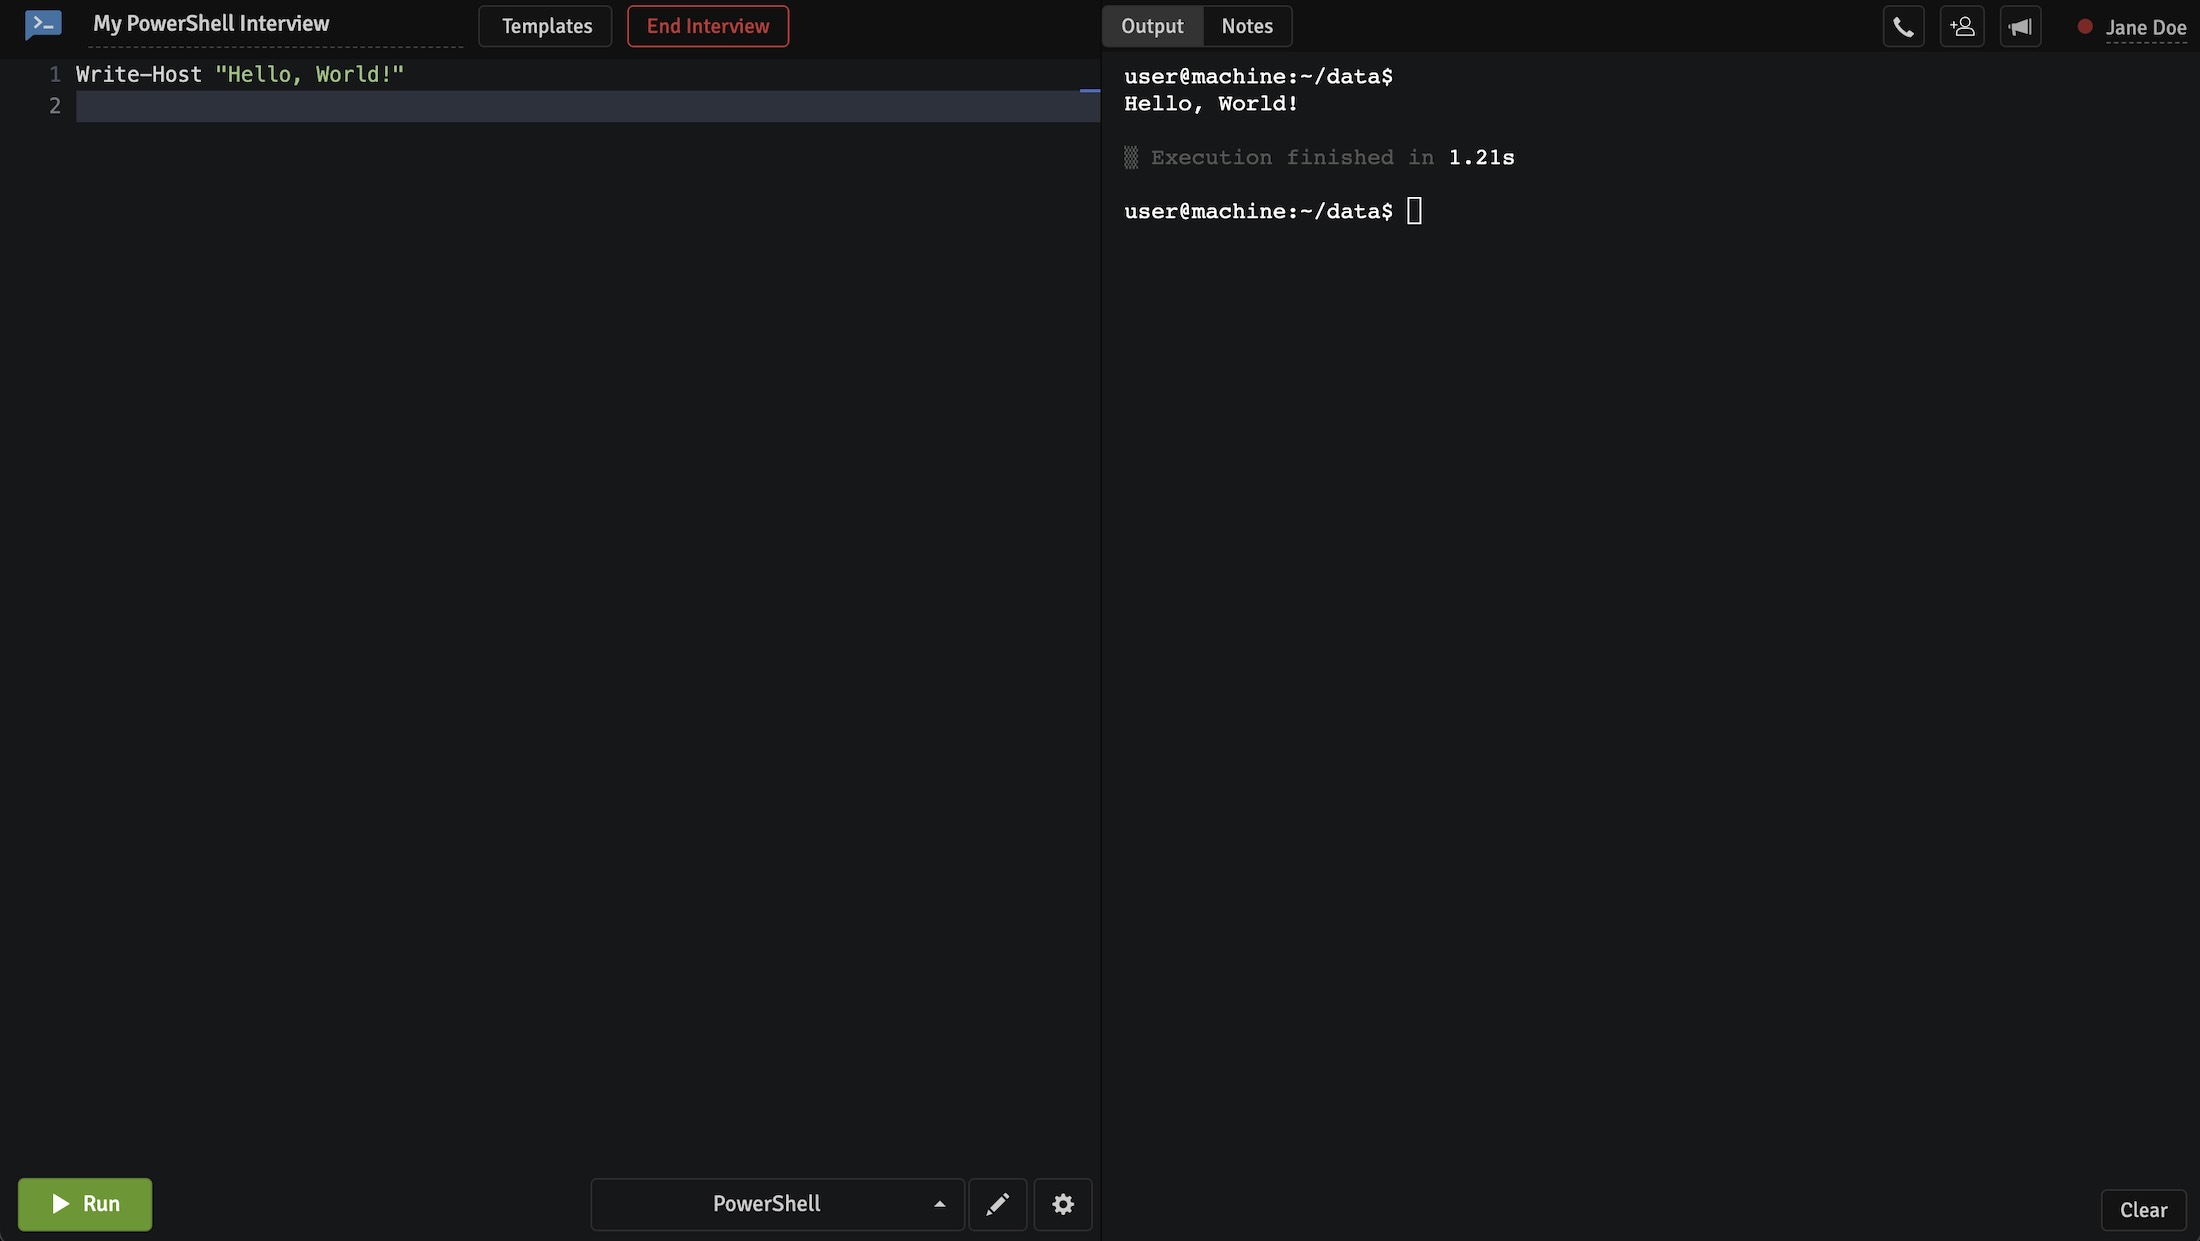Toggle the recording status indicator
Viewport: 2200px width, 1241px height.
2084,26
